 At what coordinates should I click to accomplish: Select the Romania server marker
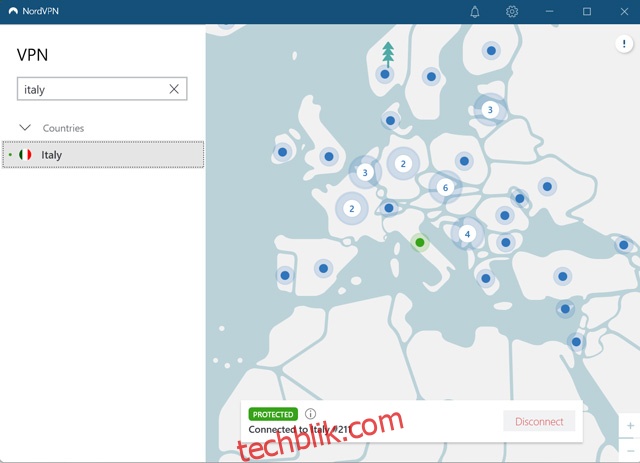coord(505,215)
